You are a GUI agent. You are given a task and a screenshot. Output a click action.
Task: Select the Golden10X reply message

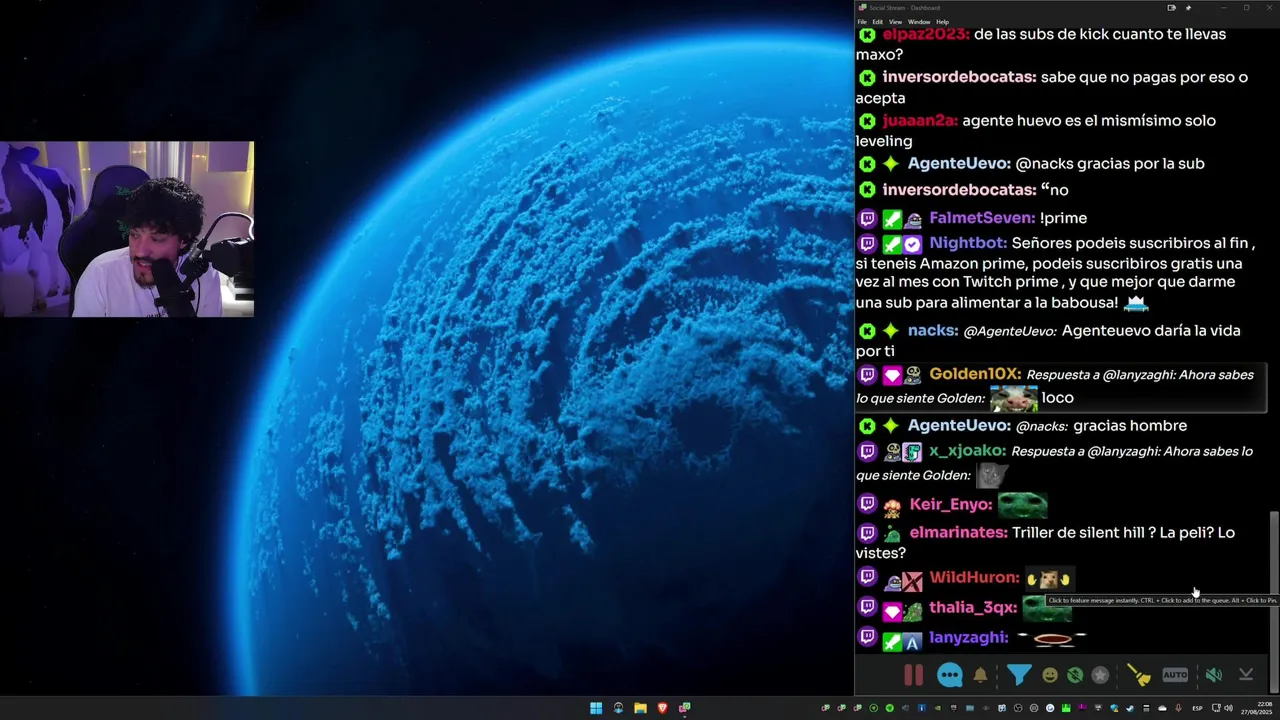1061,386
